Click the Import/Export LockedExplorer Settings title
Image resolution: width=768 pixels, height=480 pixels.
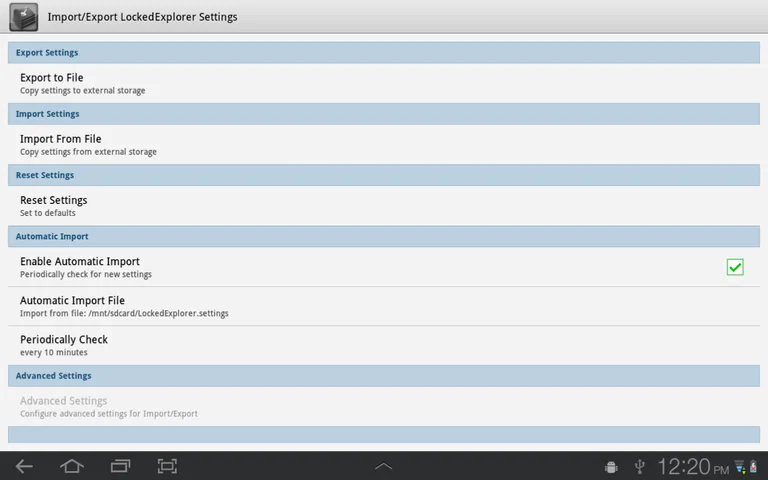coord(142,17)
